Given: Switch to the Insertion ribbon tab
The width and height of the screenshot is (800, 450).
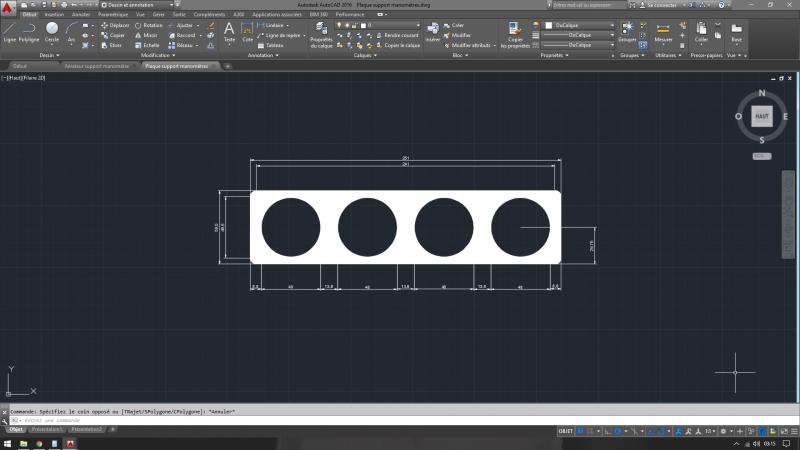Looking at the screenshot, I should point(54,15).
